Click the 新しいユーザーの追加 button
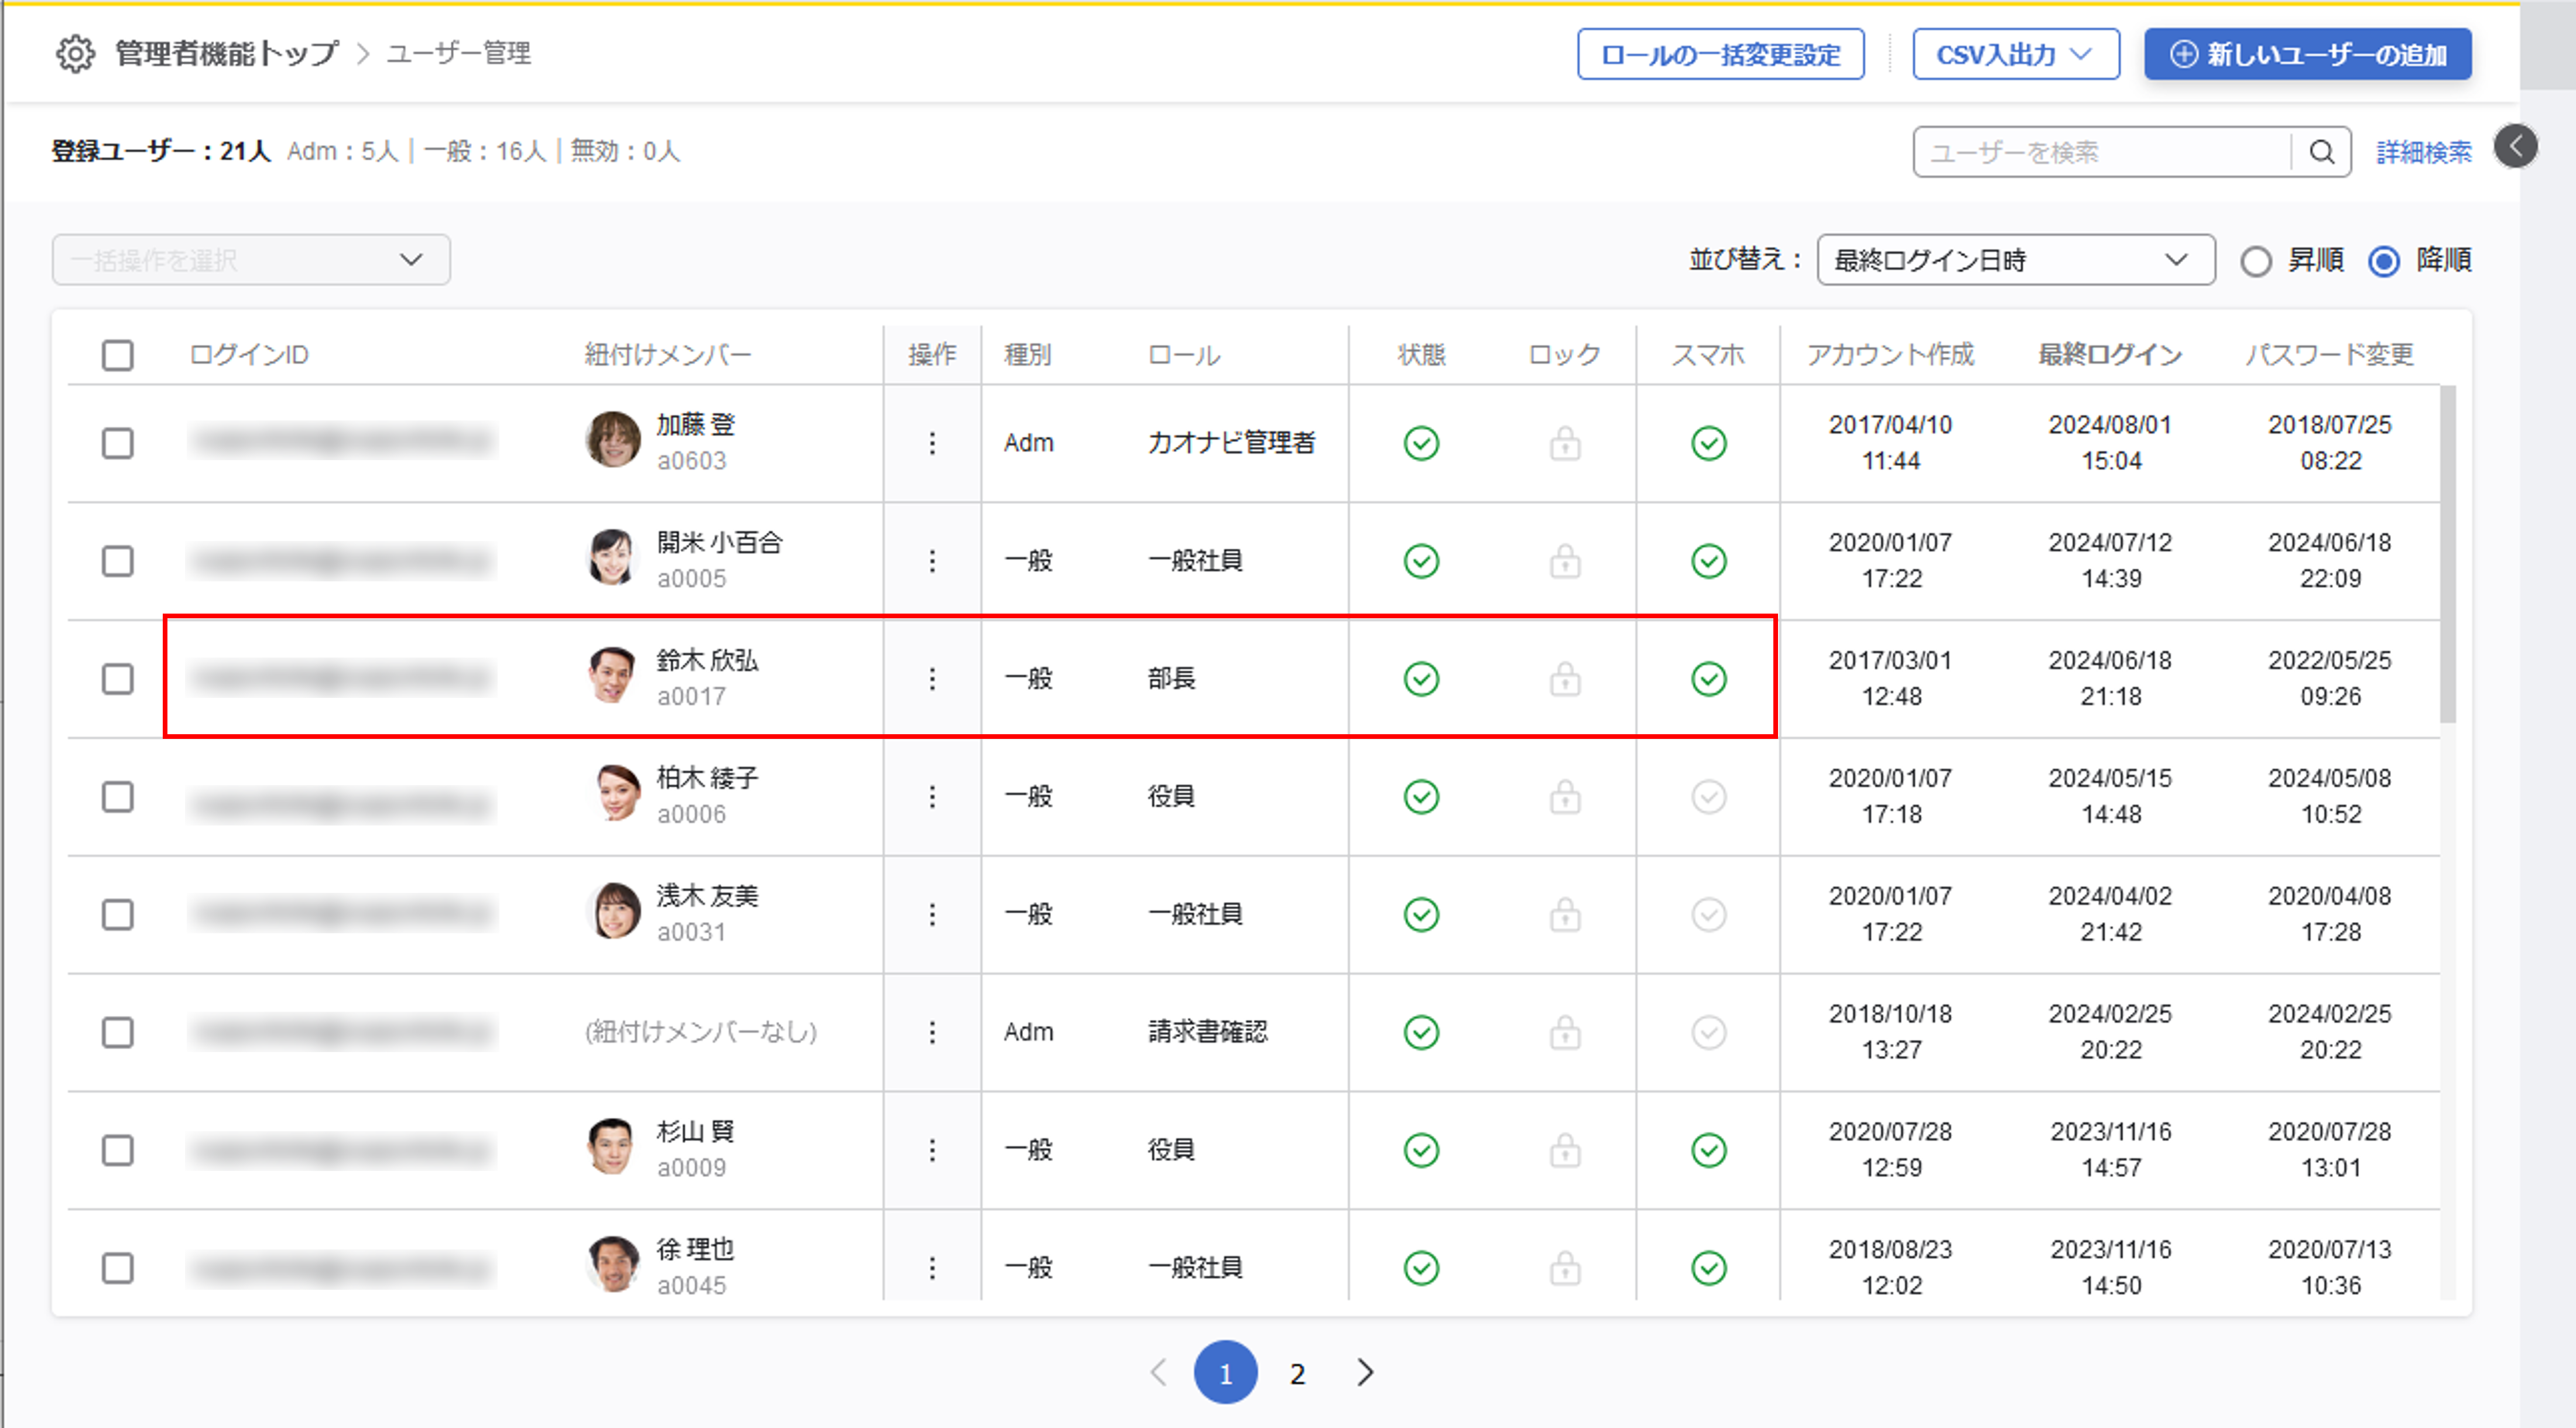Screen dimensions: 2576x1428 pos(2307,54)
